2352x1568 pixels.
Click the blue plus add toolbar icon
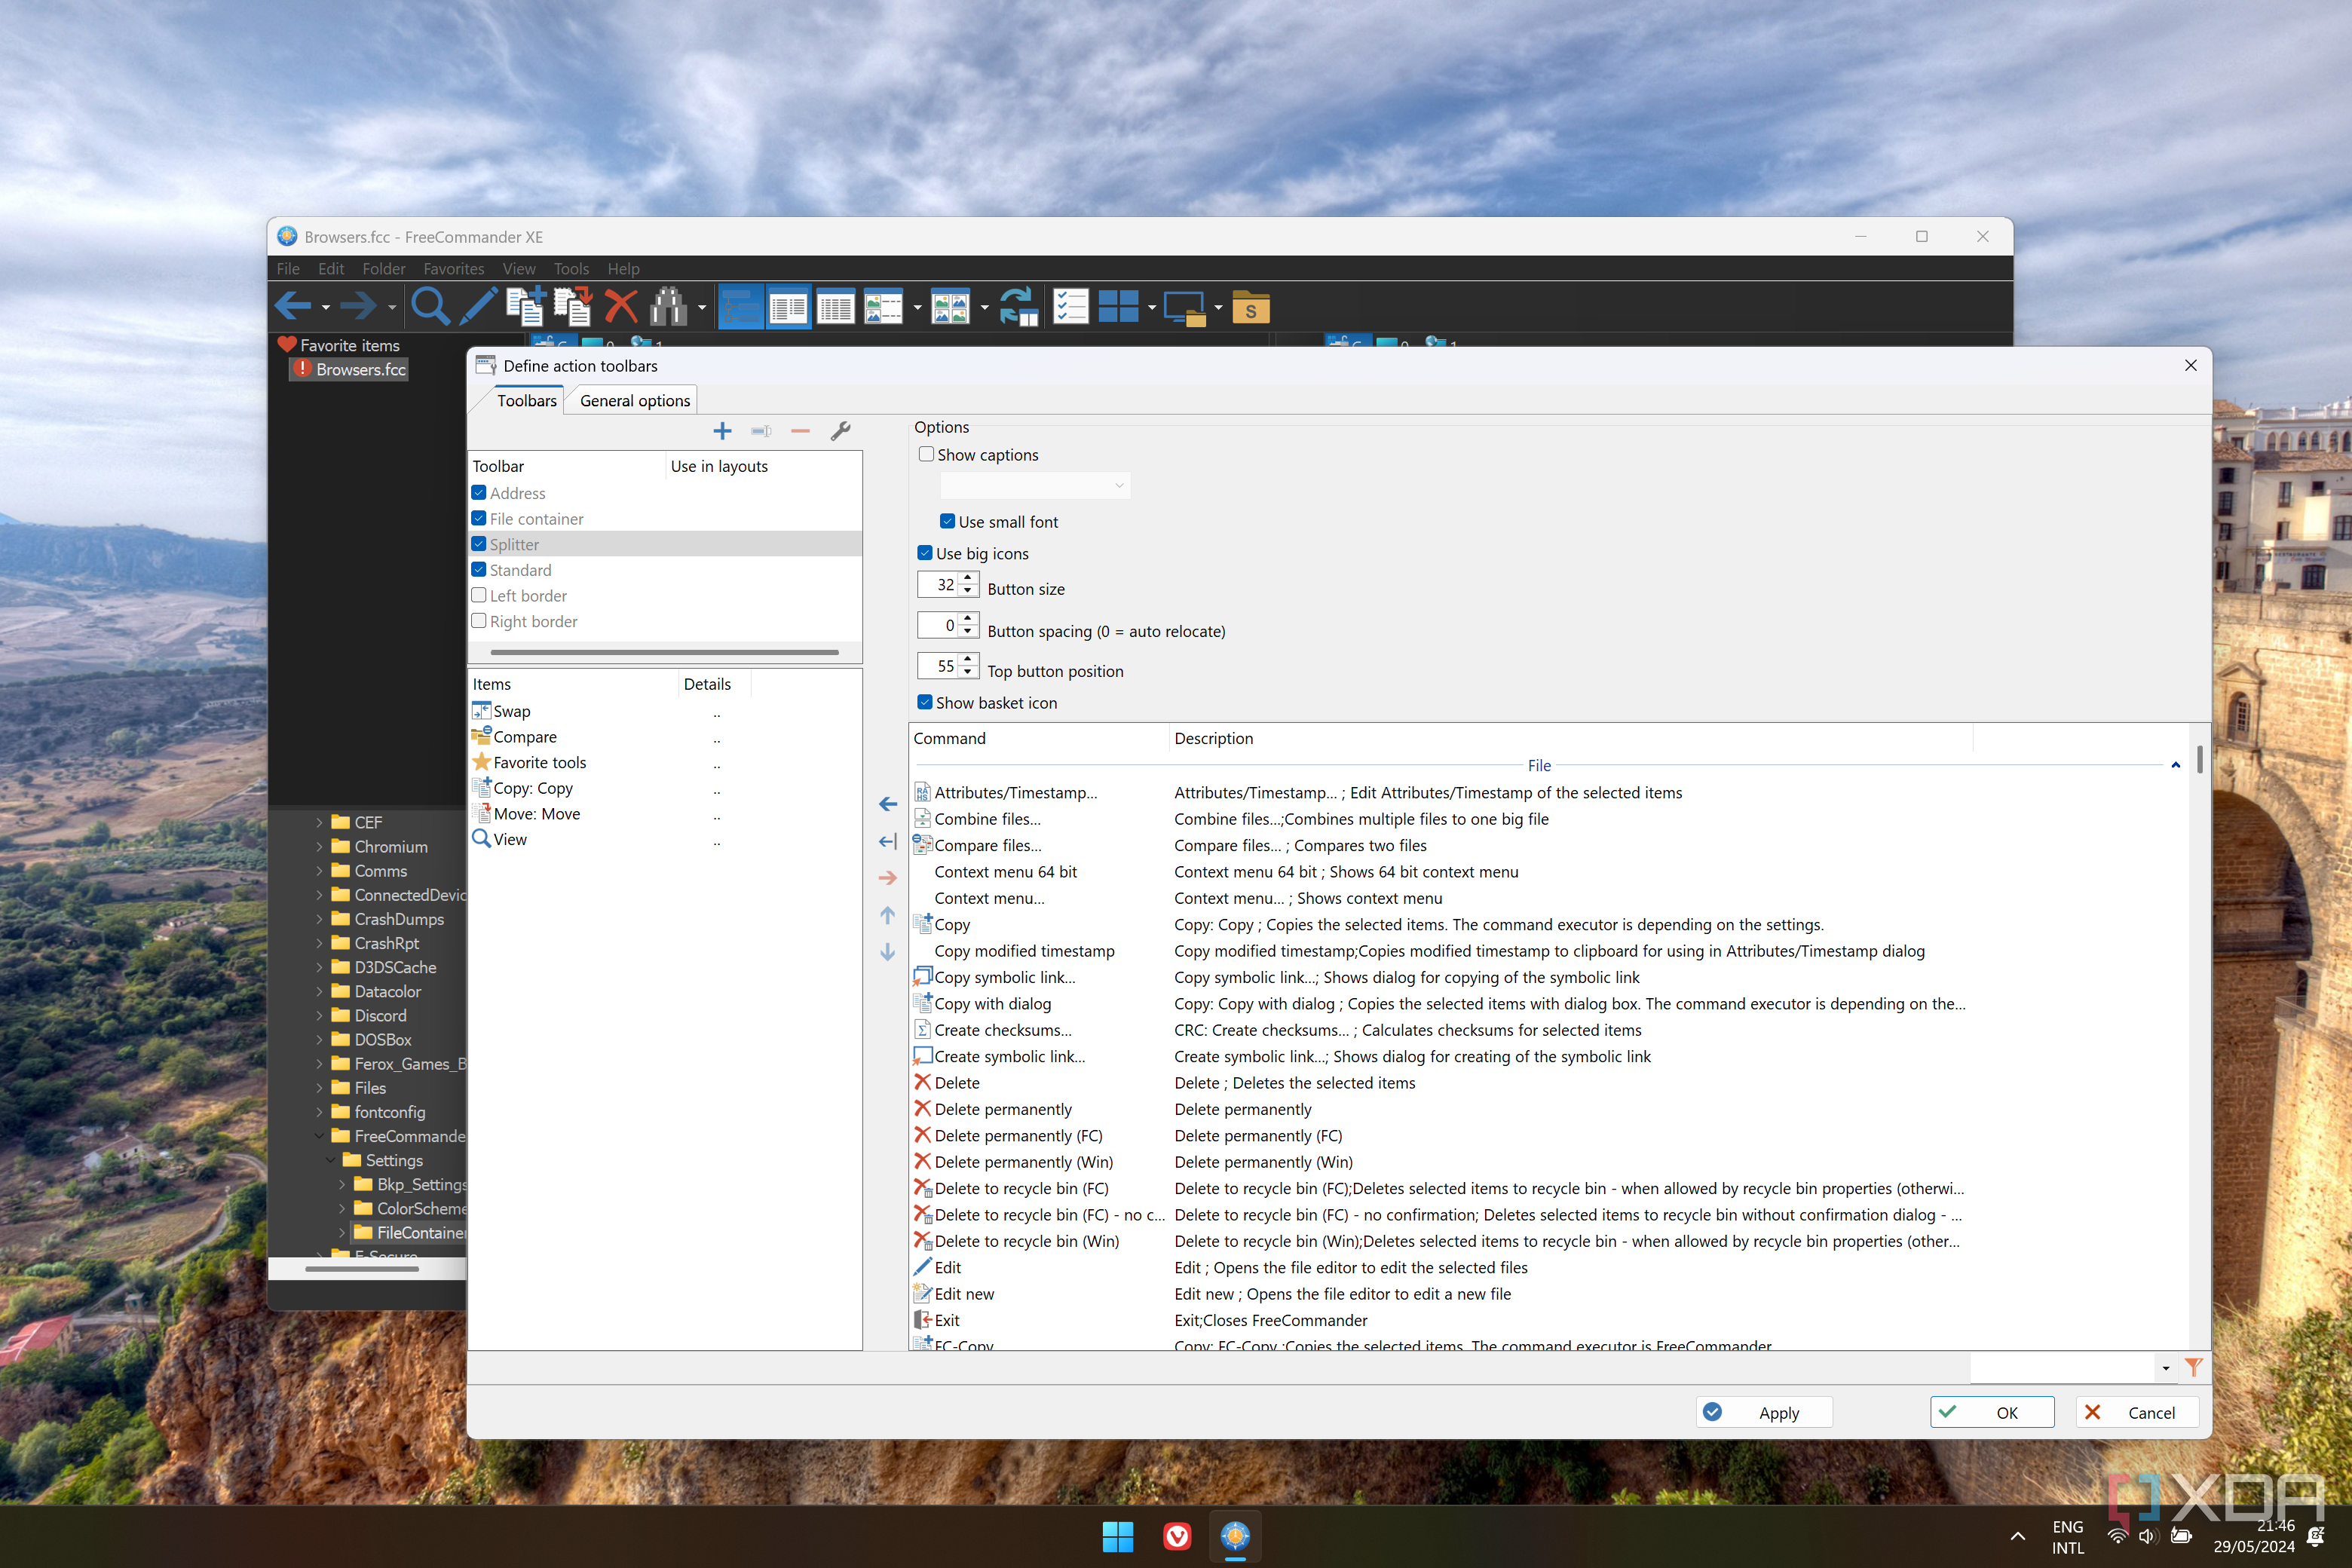(x=722, y=431)
